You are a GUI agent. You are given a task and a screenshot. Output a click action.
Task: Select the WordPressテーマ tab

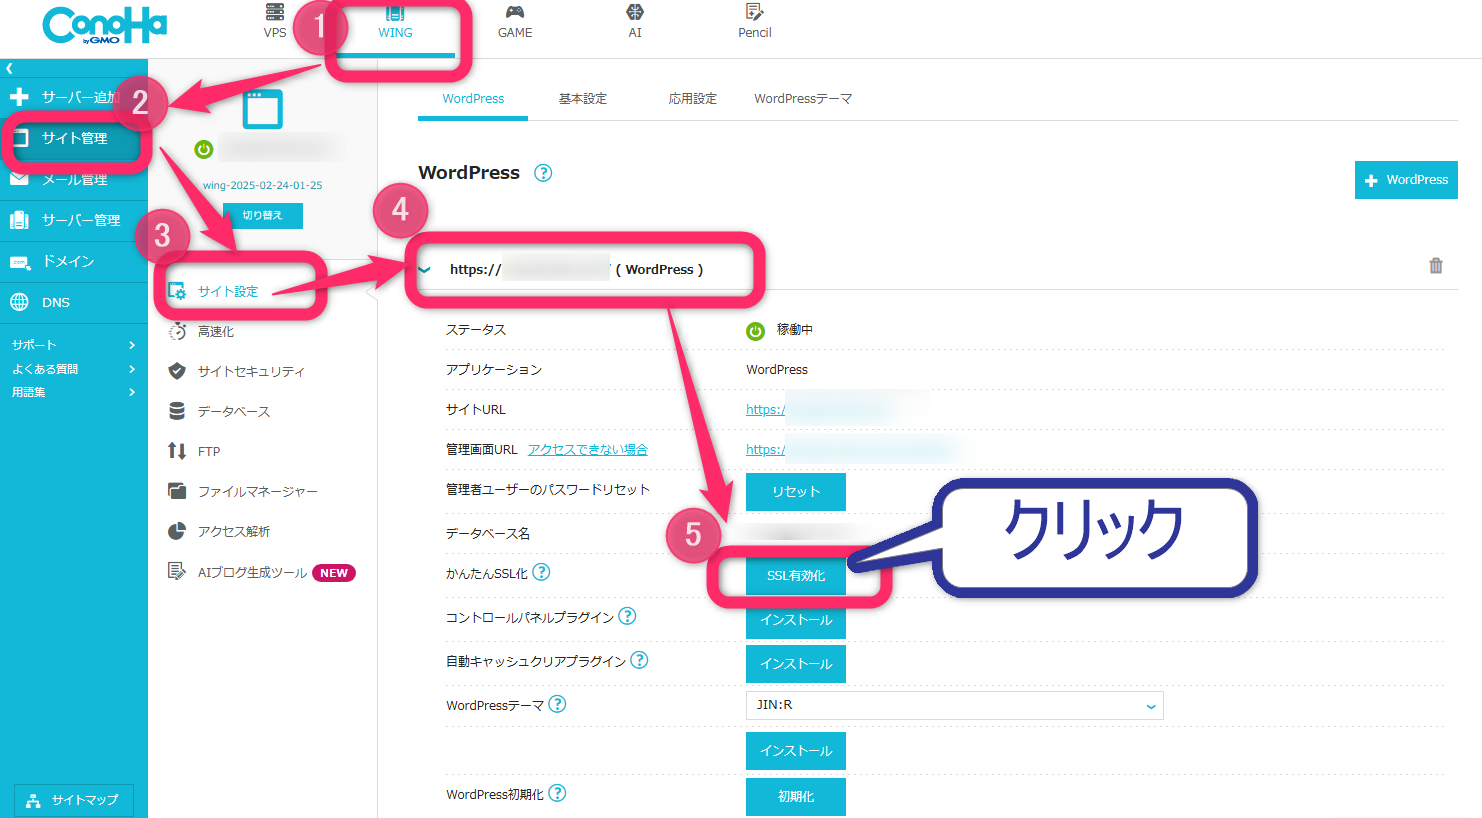pos(803,99)
